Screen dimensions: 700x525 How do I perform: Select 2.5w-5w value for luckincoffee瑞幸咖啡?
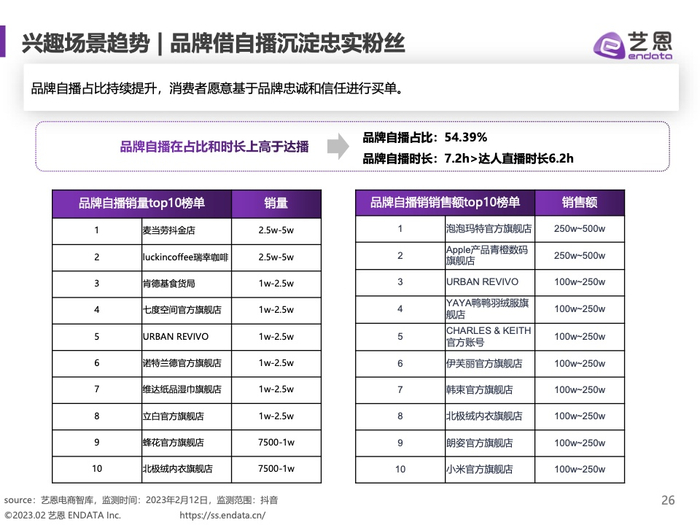(276, 257)
